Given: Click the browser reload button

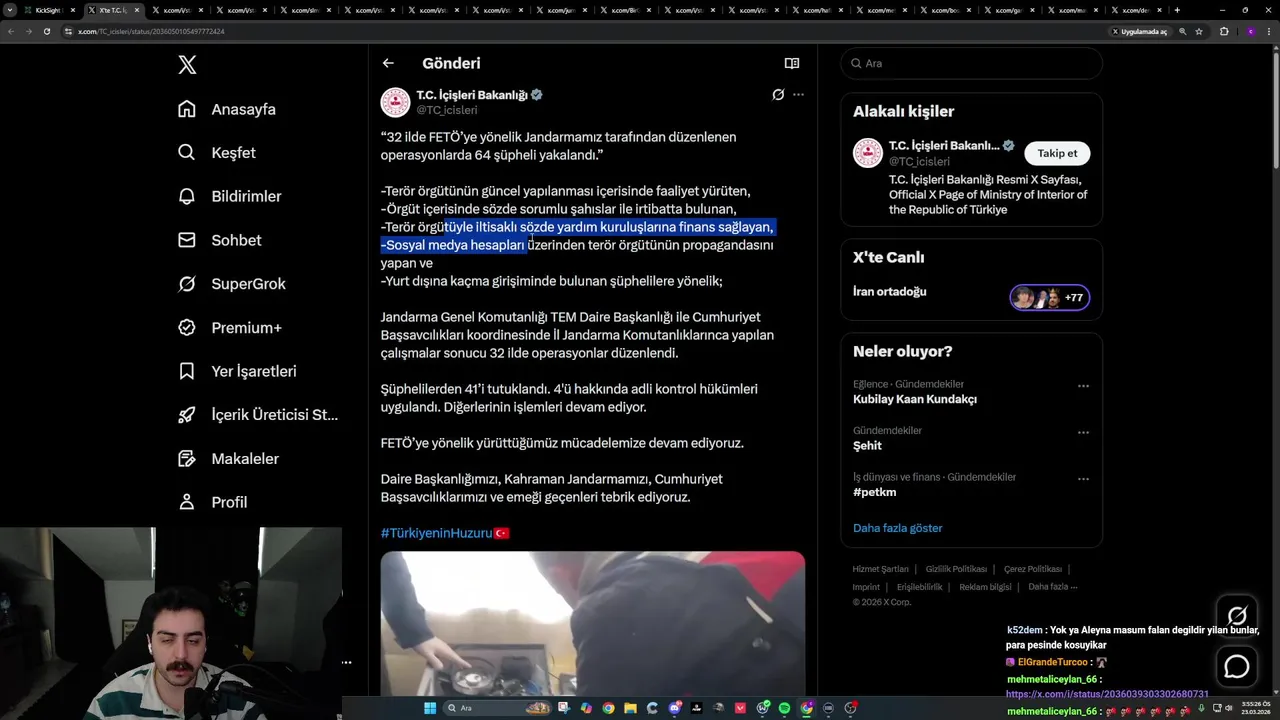Looking at the screenshot, I should 47,31.
